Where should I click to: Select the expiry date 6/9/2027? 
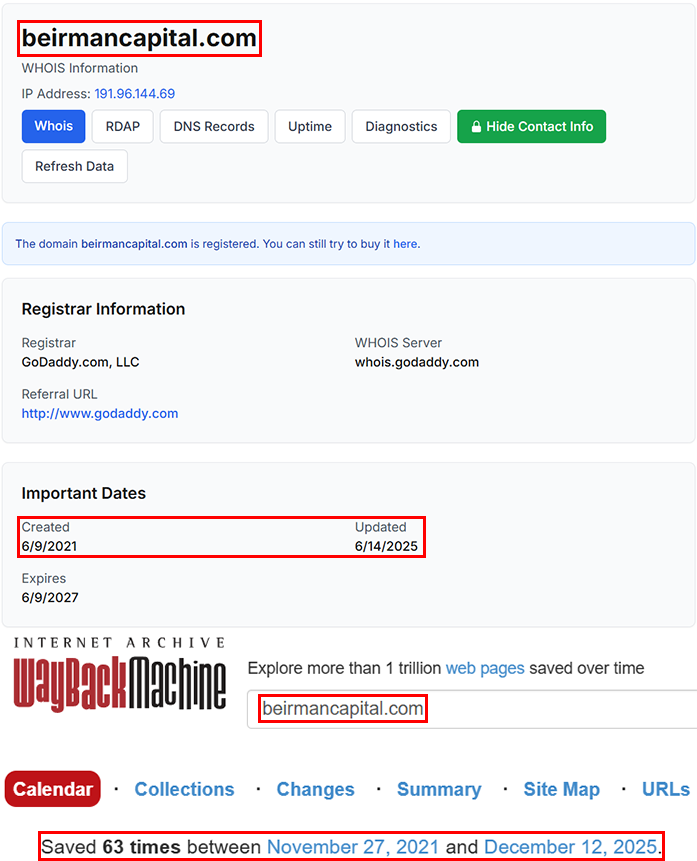pyautogui.click(x=50, y=597)
